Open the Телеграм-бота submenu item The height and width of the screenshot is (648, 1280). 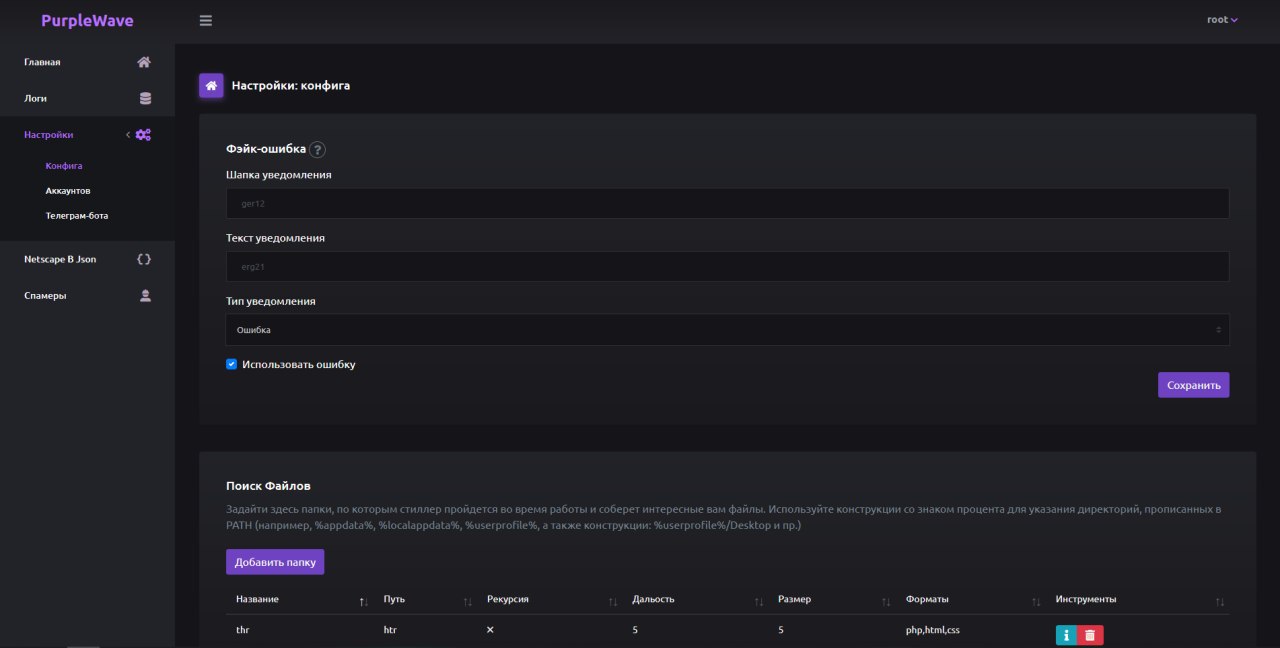pos(77,215)
